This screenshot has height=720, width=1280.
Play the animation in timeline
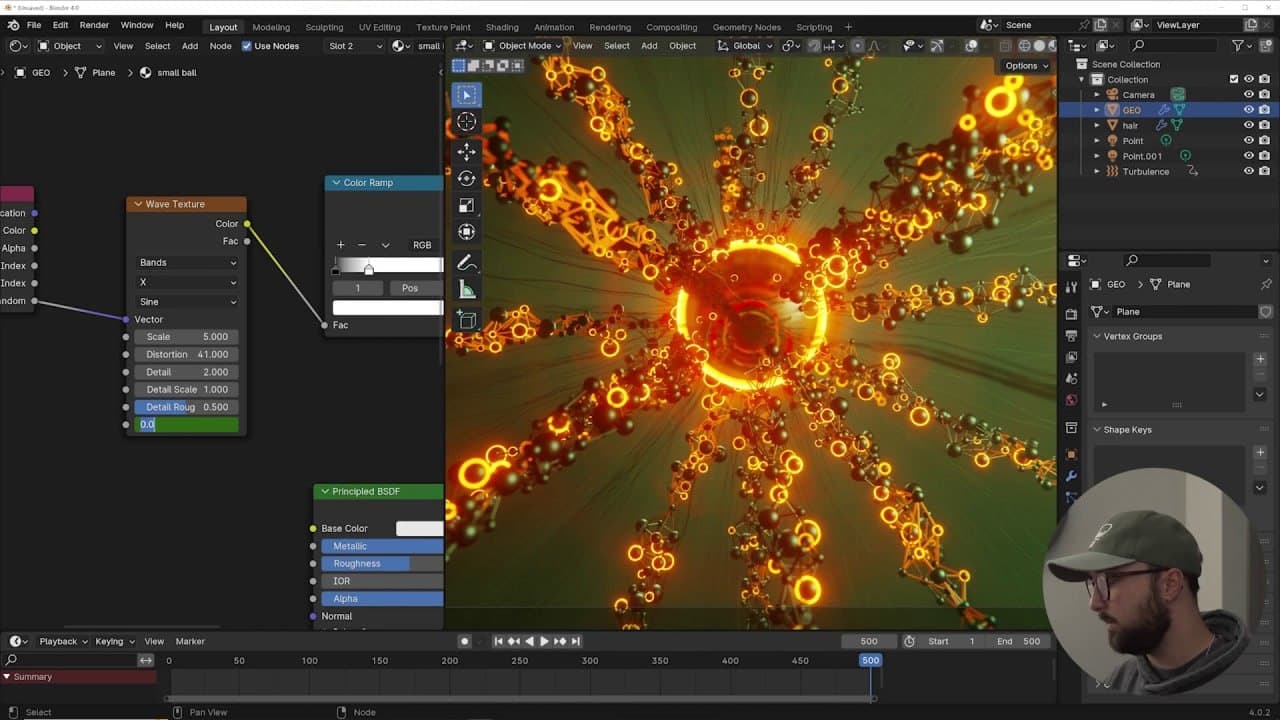544,641
